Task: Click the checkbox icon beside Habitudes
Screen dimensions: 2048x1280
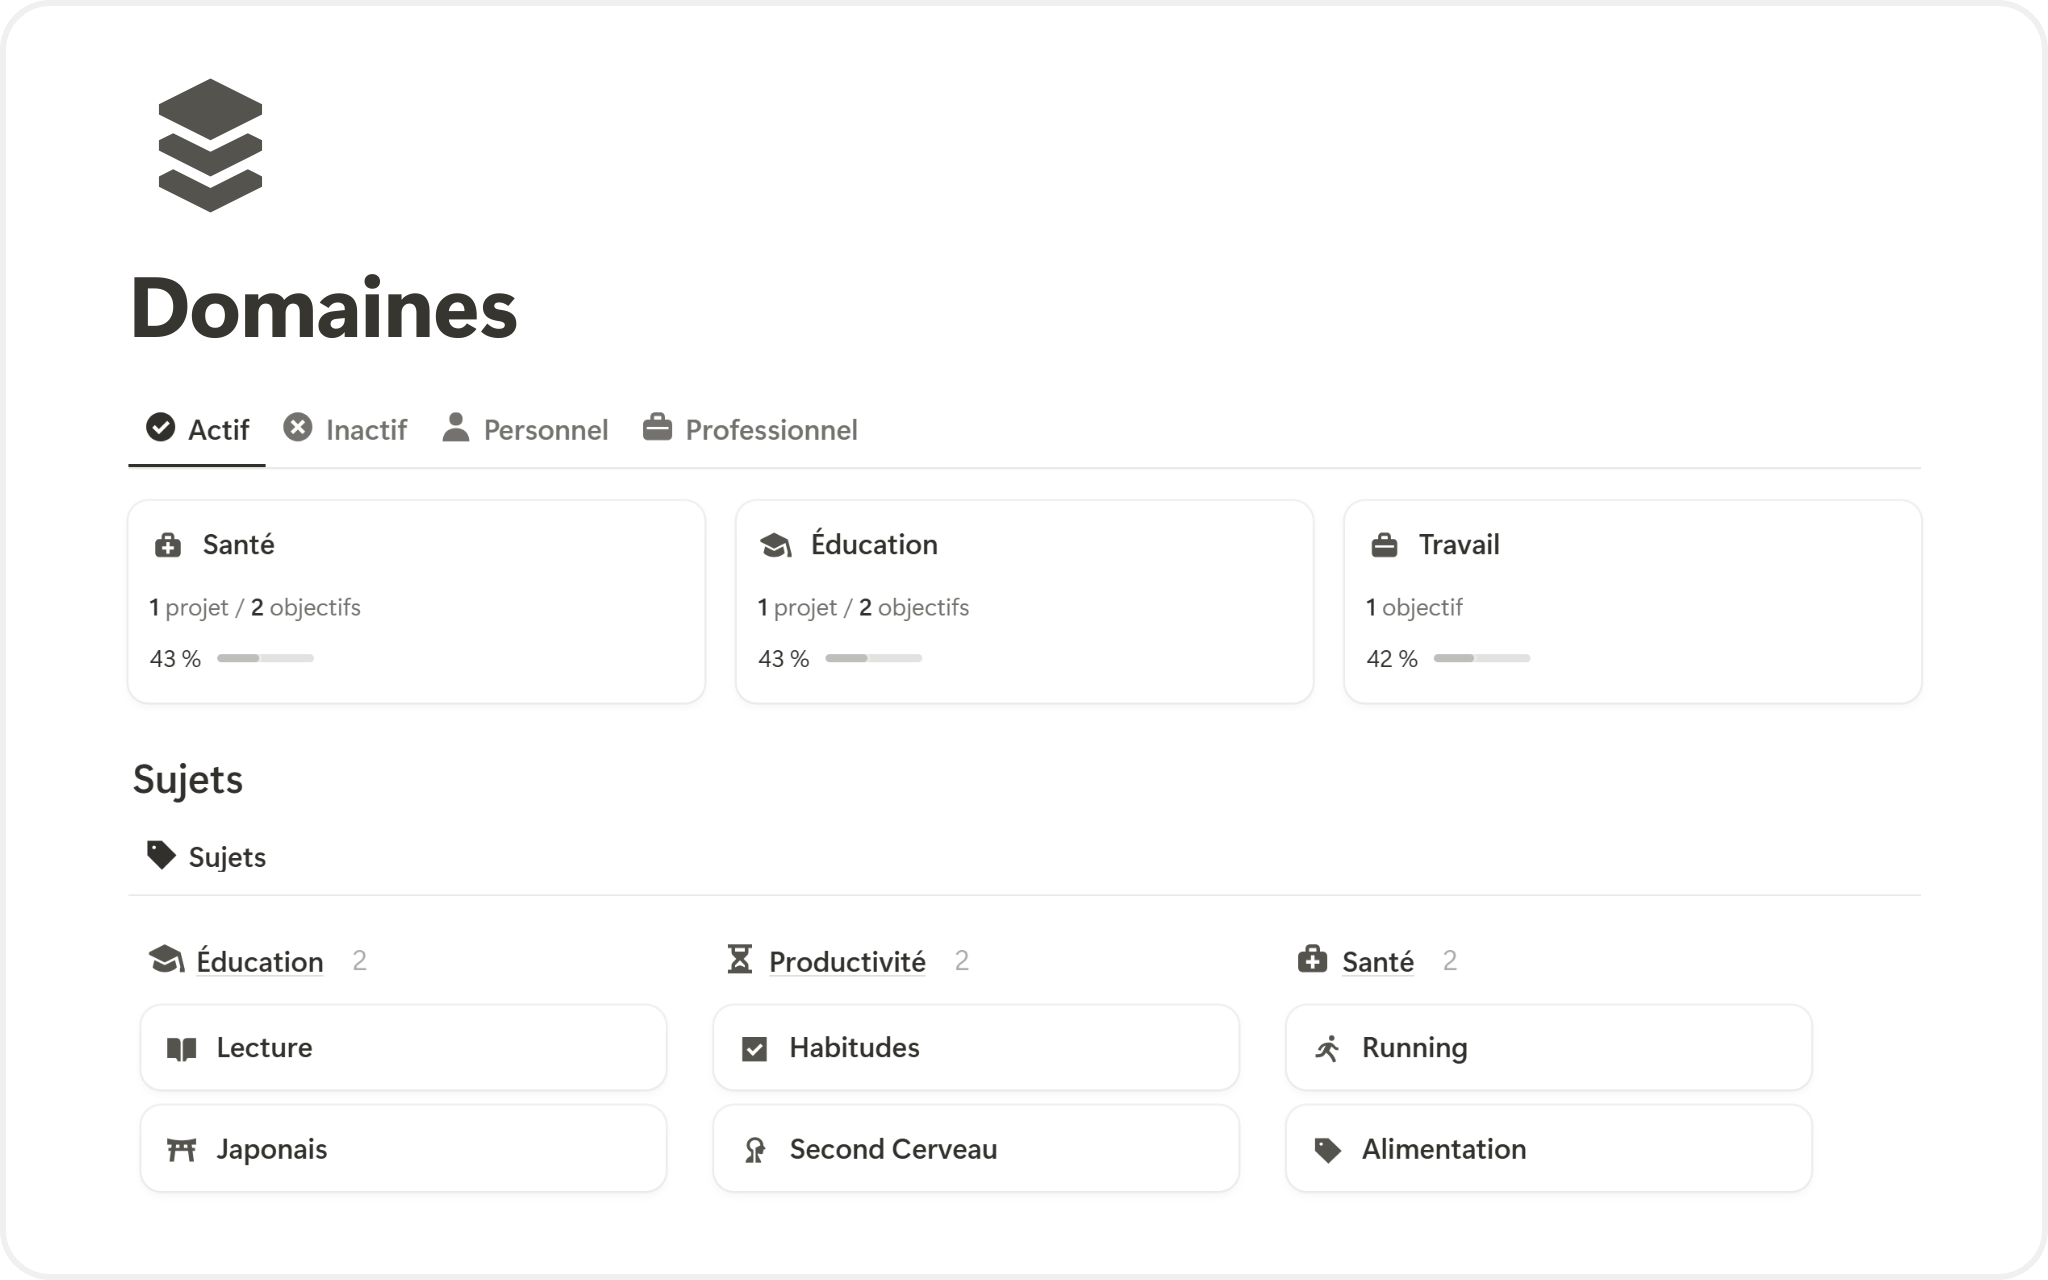Action: [x=755, y=1049]
